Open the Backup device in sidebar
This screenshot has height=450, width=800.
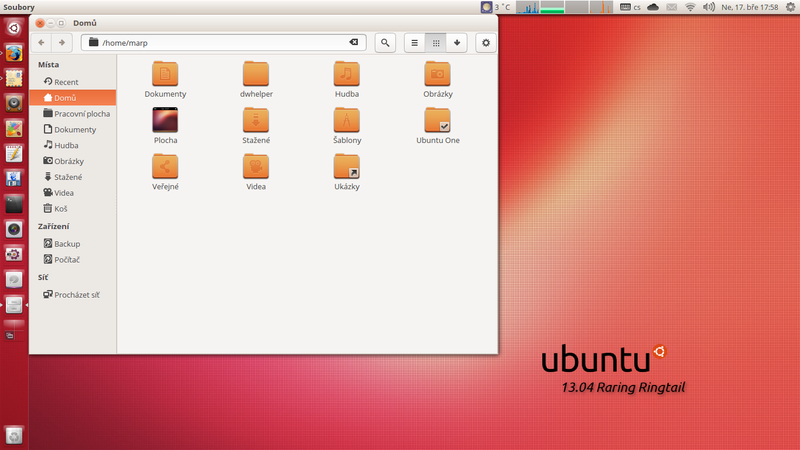click(72, 243)
